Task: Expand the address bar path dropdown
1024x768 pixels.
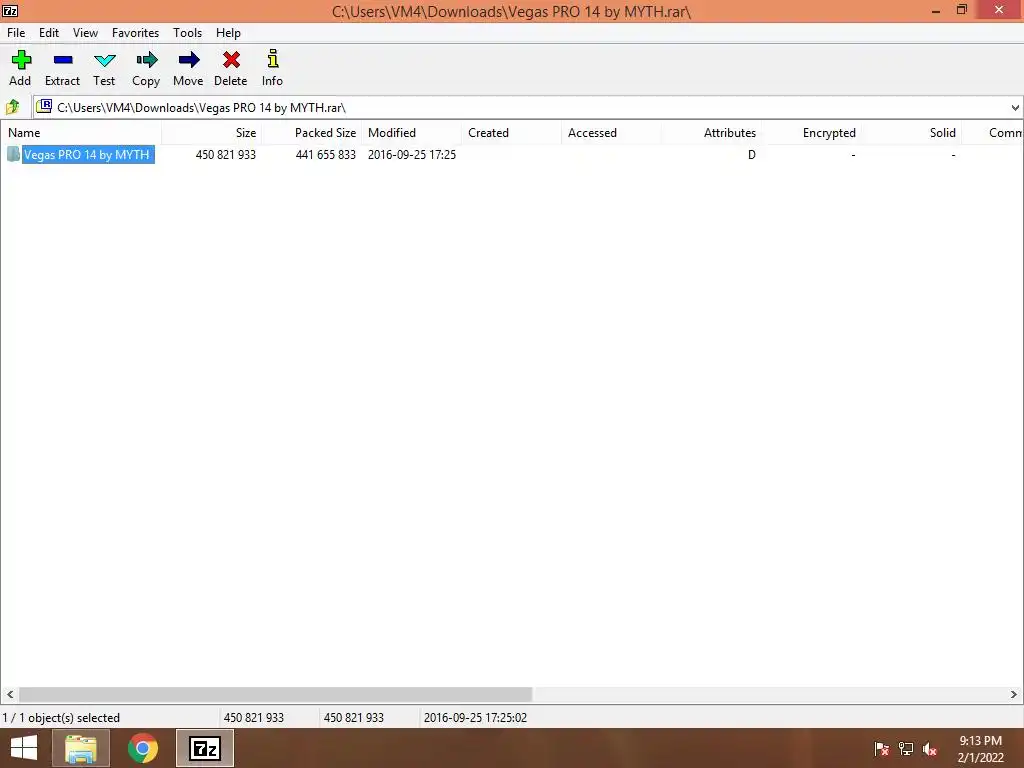Action: coord(1015,107)
